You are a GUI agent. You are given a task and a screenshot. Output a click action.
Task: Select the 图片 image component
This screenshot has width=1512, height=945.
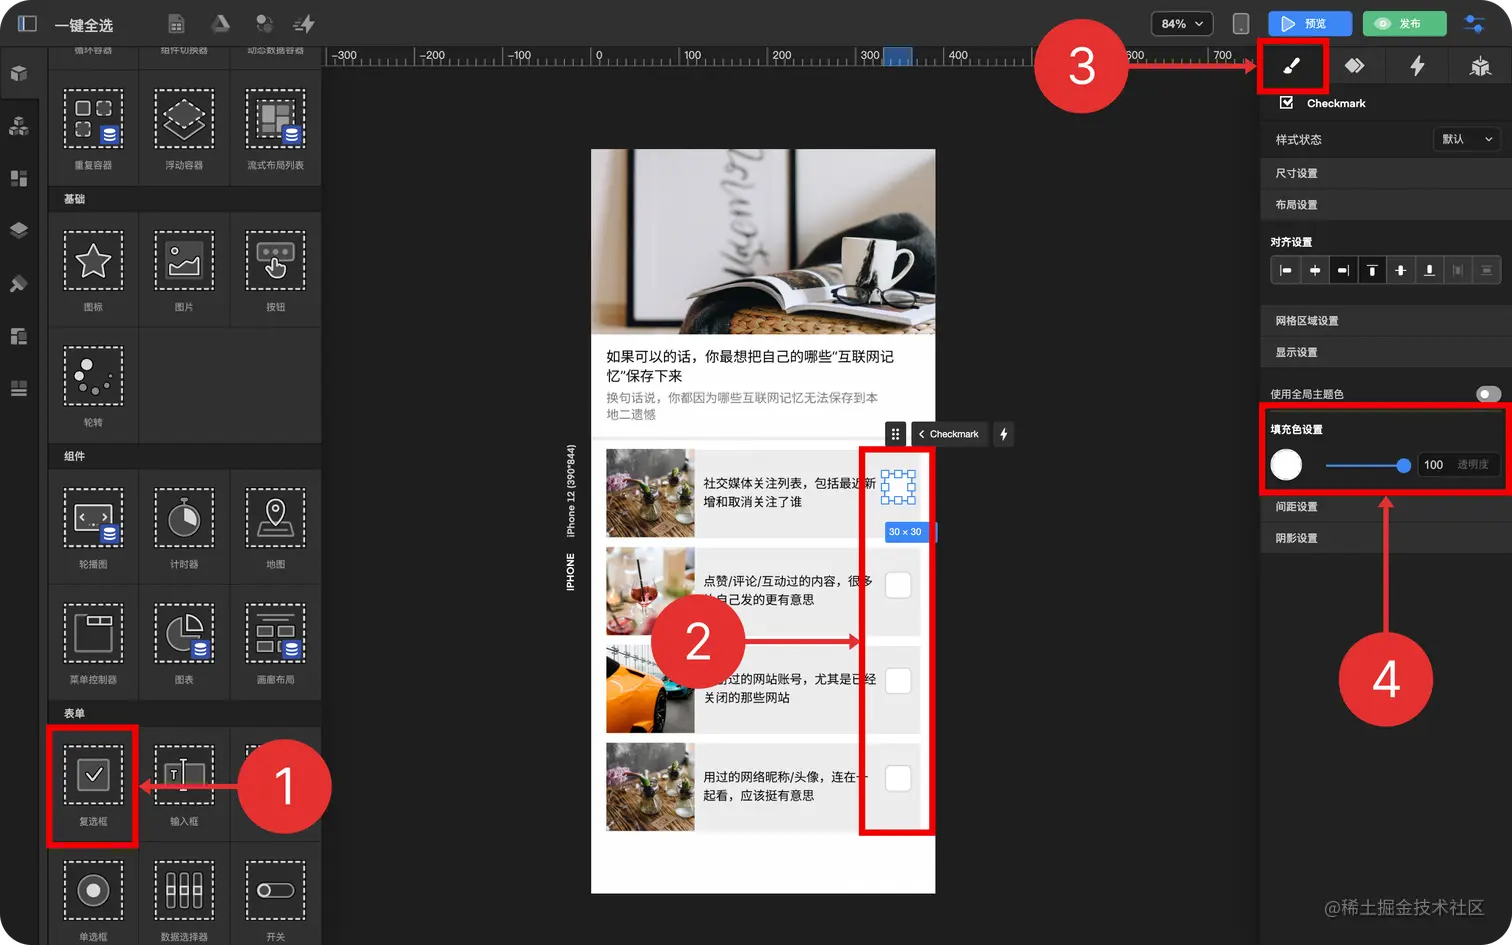pos(184,269)
